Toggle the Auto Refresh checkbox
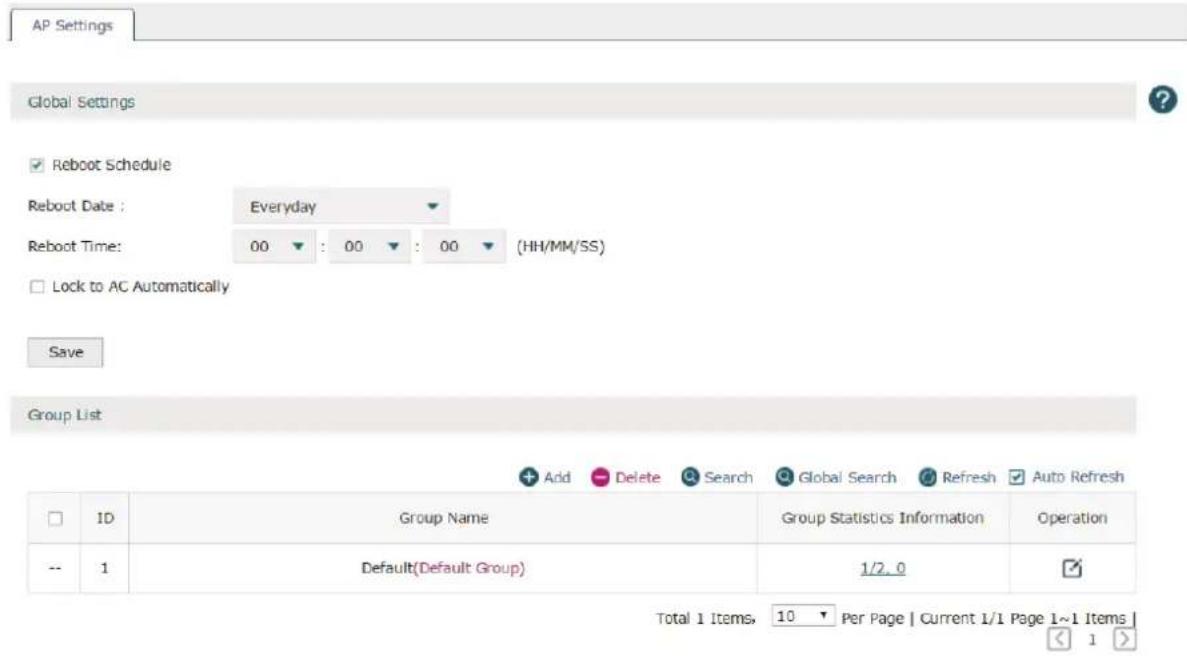 (1017, 477)
